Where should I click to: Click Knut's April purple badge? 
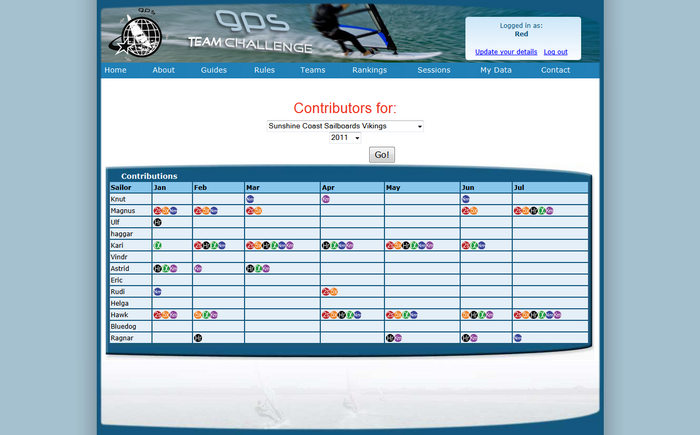(x=326, y=199)
